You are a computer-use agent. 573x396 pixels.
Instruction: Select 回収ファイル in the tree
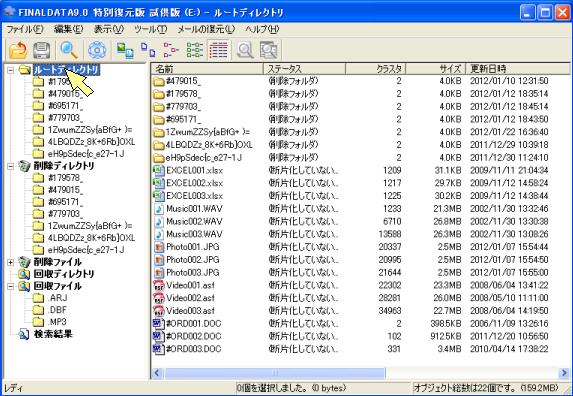[57, 286]
